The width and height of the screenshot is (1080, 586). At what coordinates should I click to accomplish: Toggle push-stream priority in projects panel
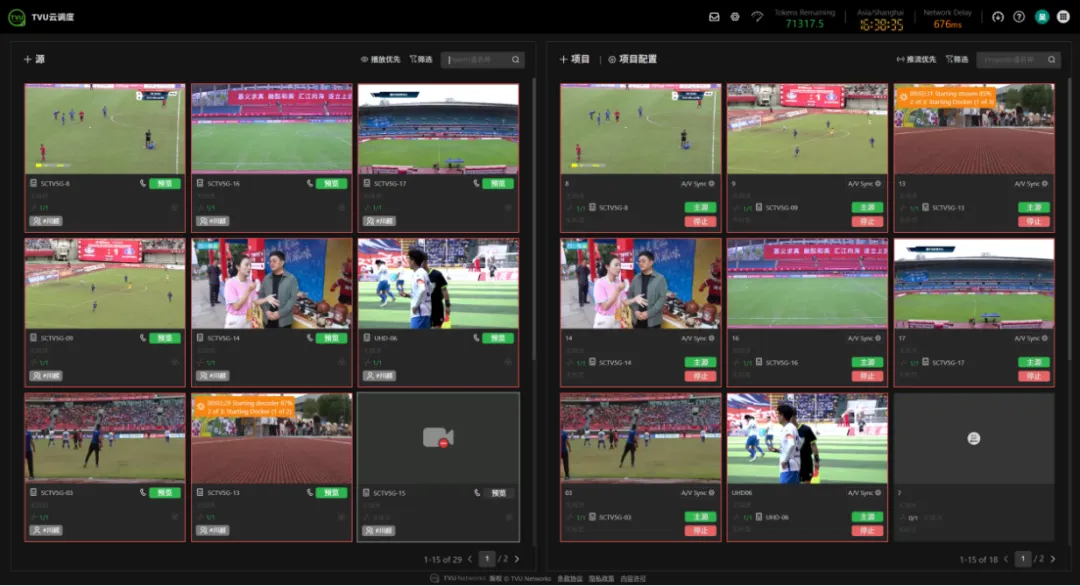pos(916,59)
